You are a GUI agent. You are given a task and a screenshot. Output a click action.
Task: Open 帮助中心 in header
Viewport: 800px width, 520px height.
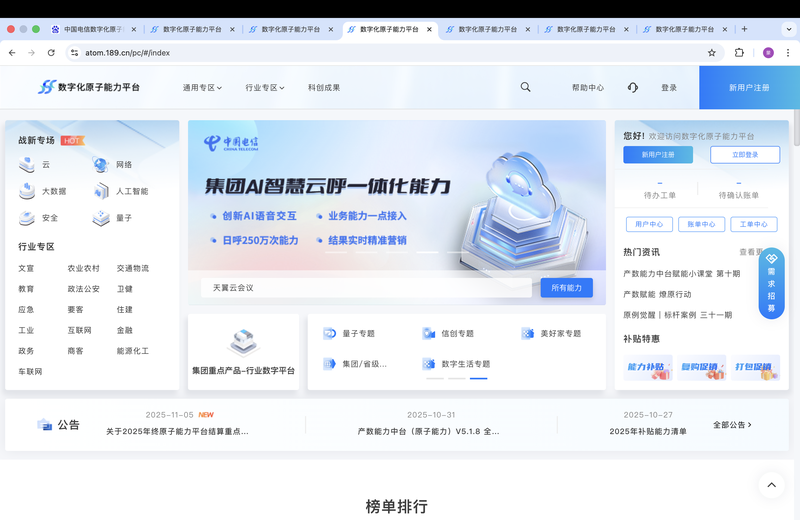click(588, 88)
